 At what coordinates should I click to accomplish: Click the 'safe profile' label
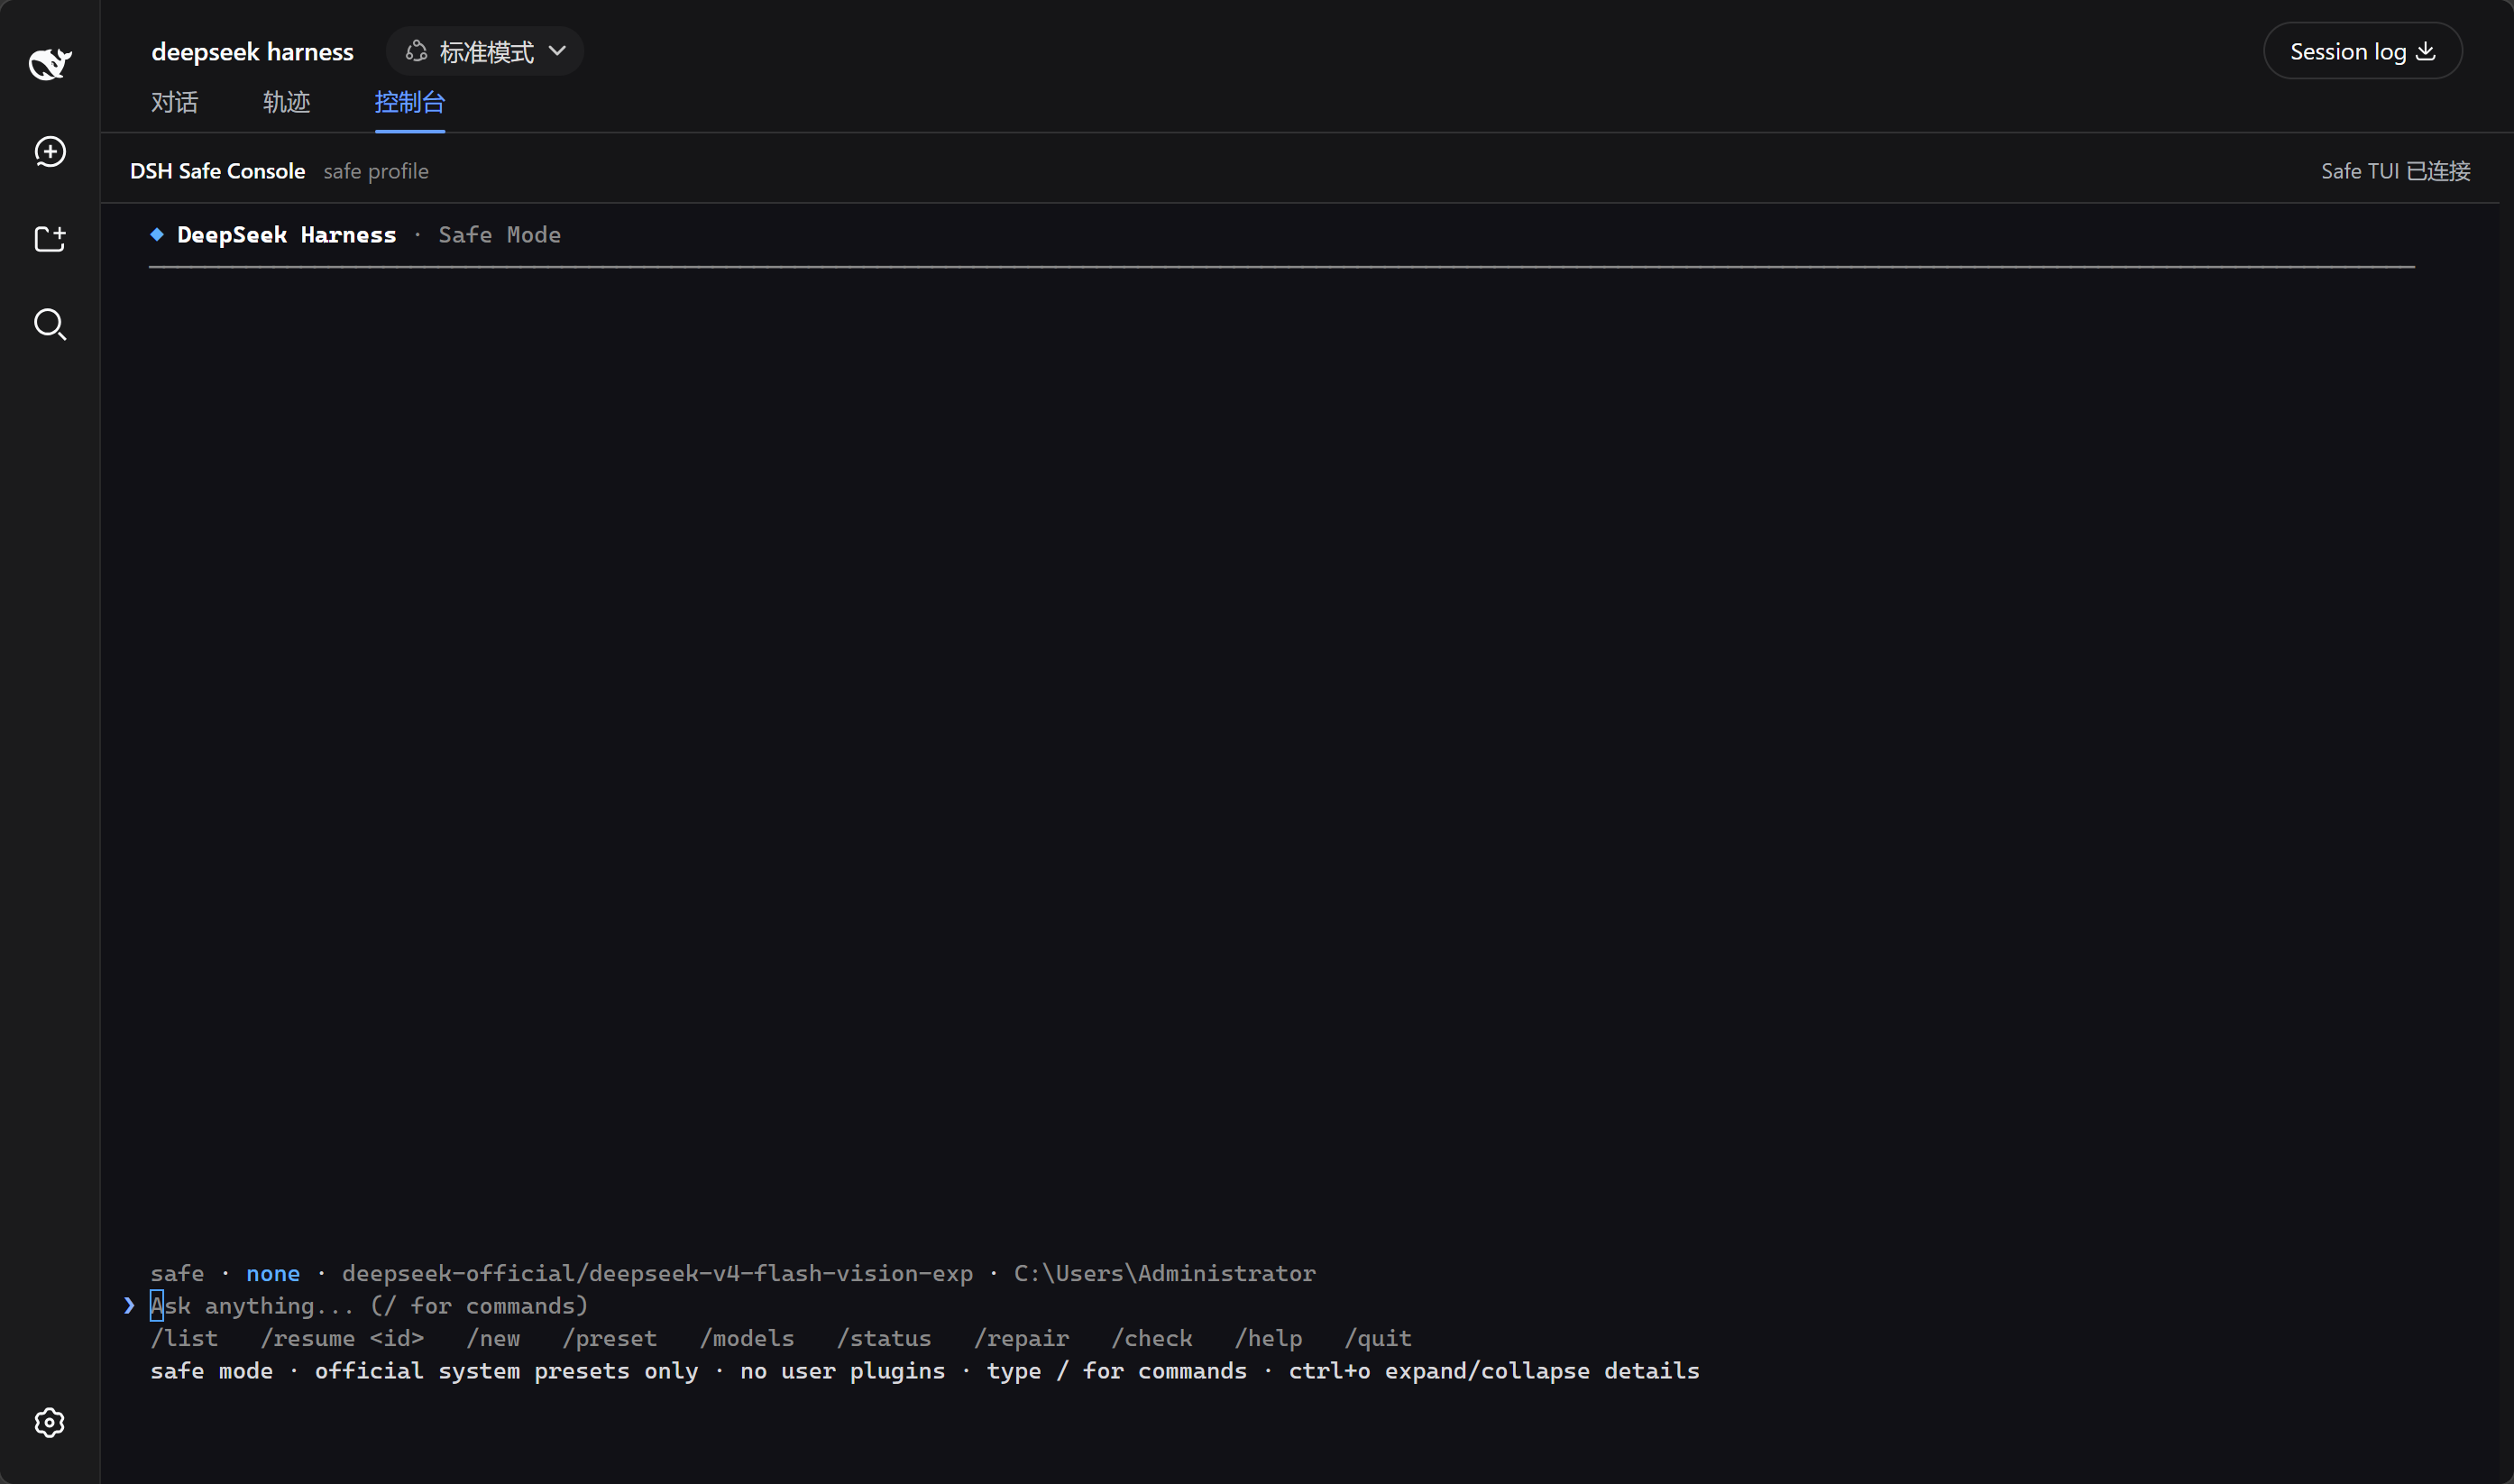point(376,171)
